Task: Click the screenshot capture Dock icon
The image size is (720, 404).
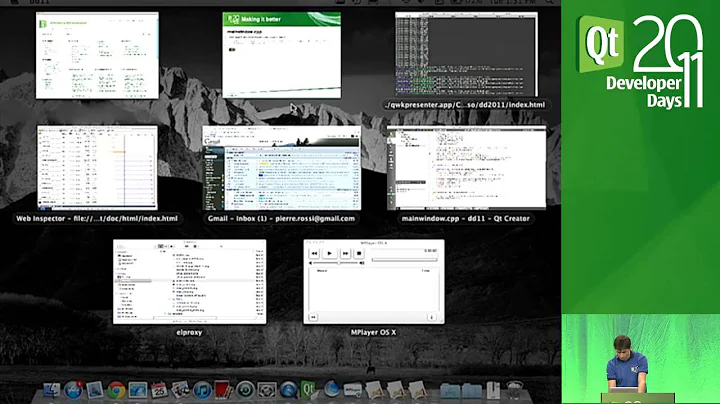Action: click(267, 391)
